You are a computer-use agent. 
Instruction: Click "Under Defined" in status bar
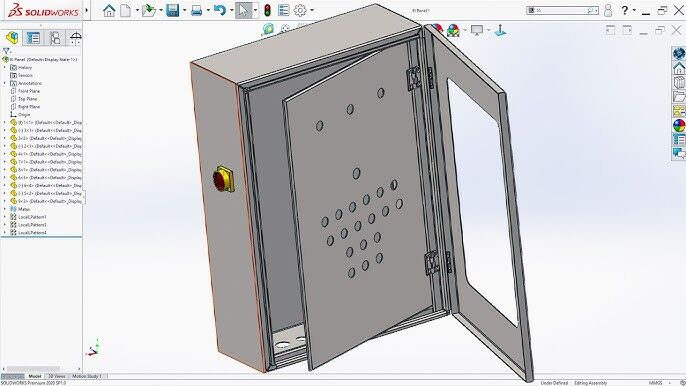[x=554, y=383]
